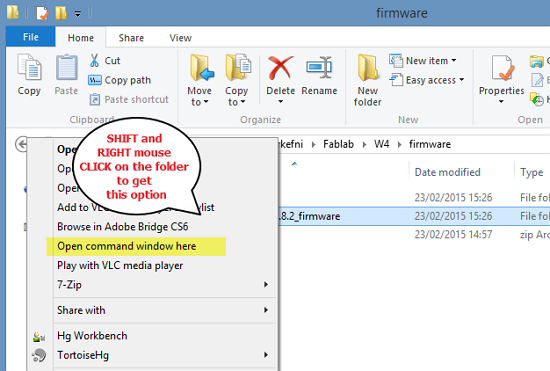The height and width of the screenshot is (371, 550).
Task: Click the W4 breadcrumb in address bar
Action: [x=382, y=144]
